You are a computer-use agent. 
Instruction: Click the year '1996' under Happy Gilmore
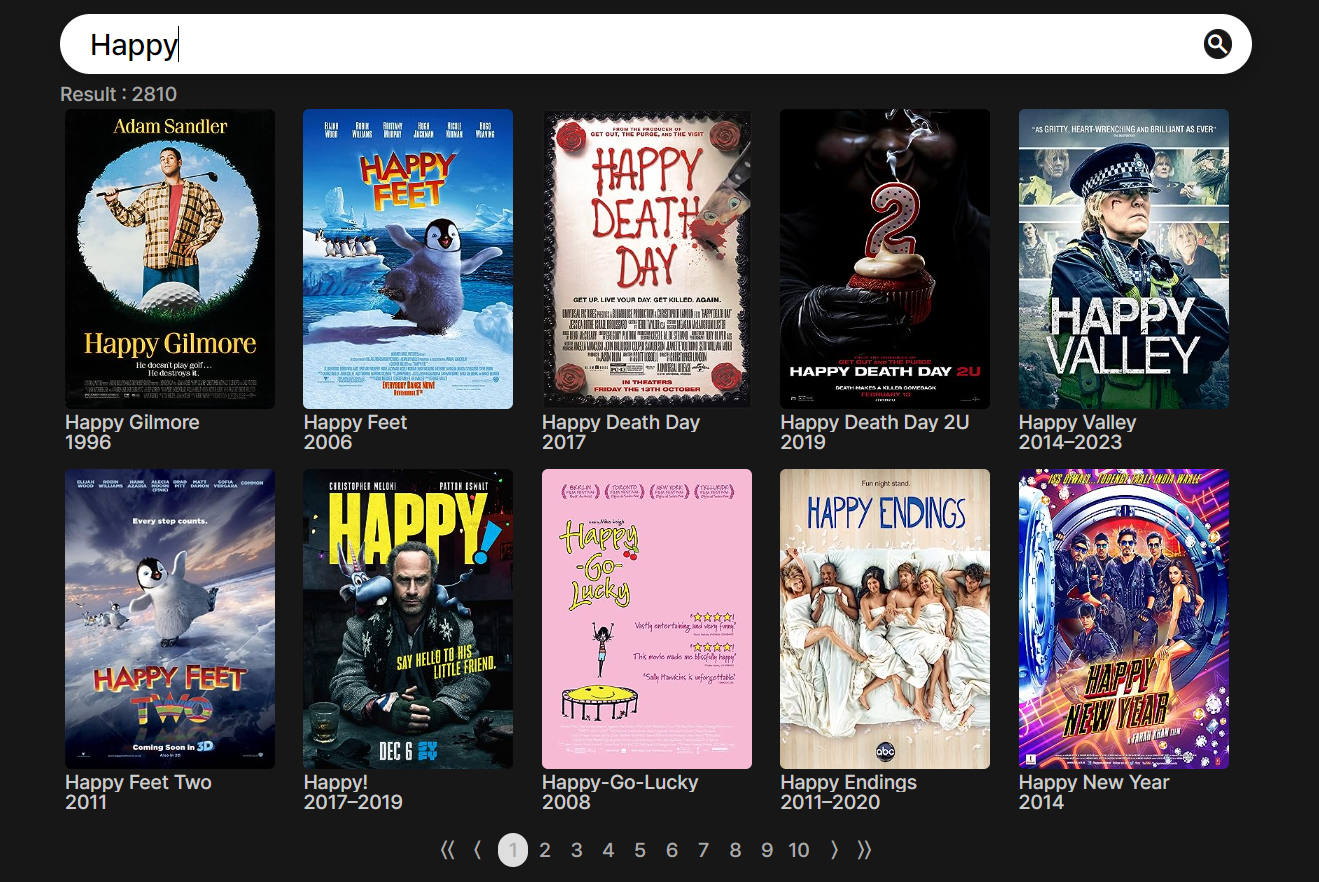pos(88,442)
